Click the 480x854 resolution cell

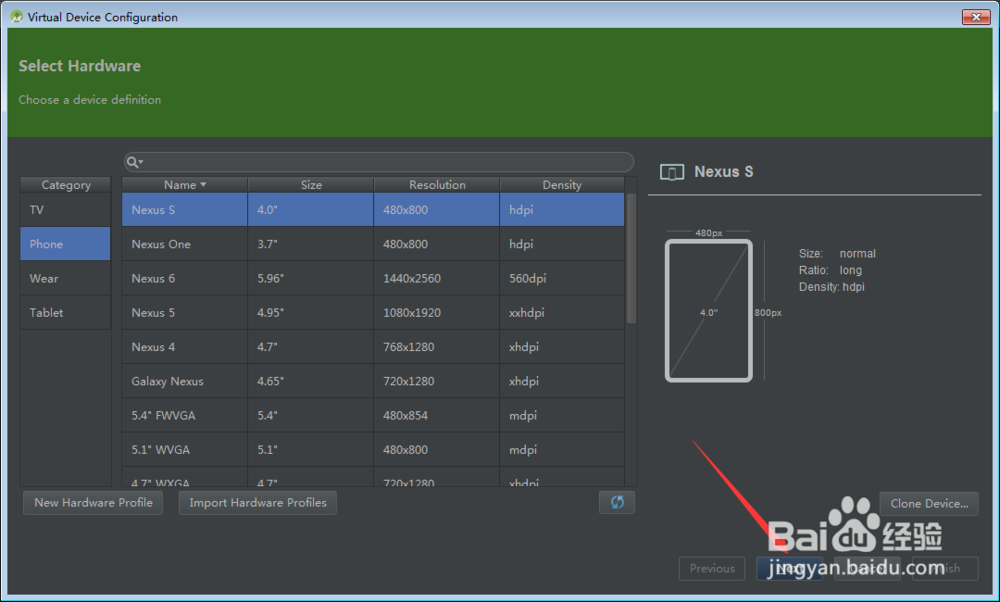click(x=437, y=415)
